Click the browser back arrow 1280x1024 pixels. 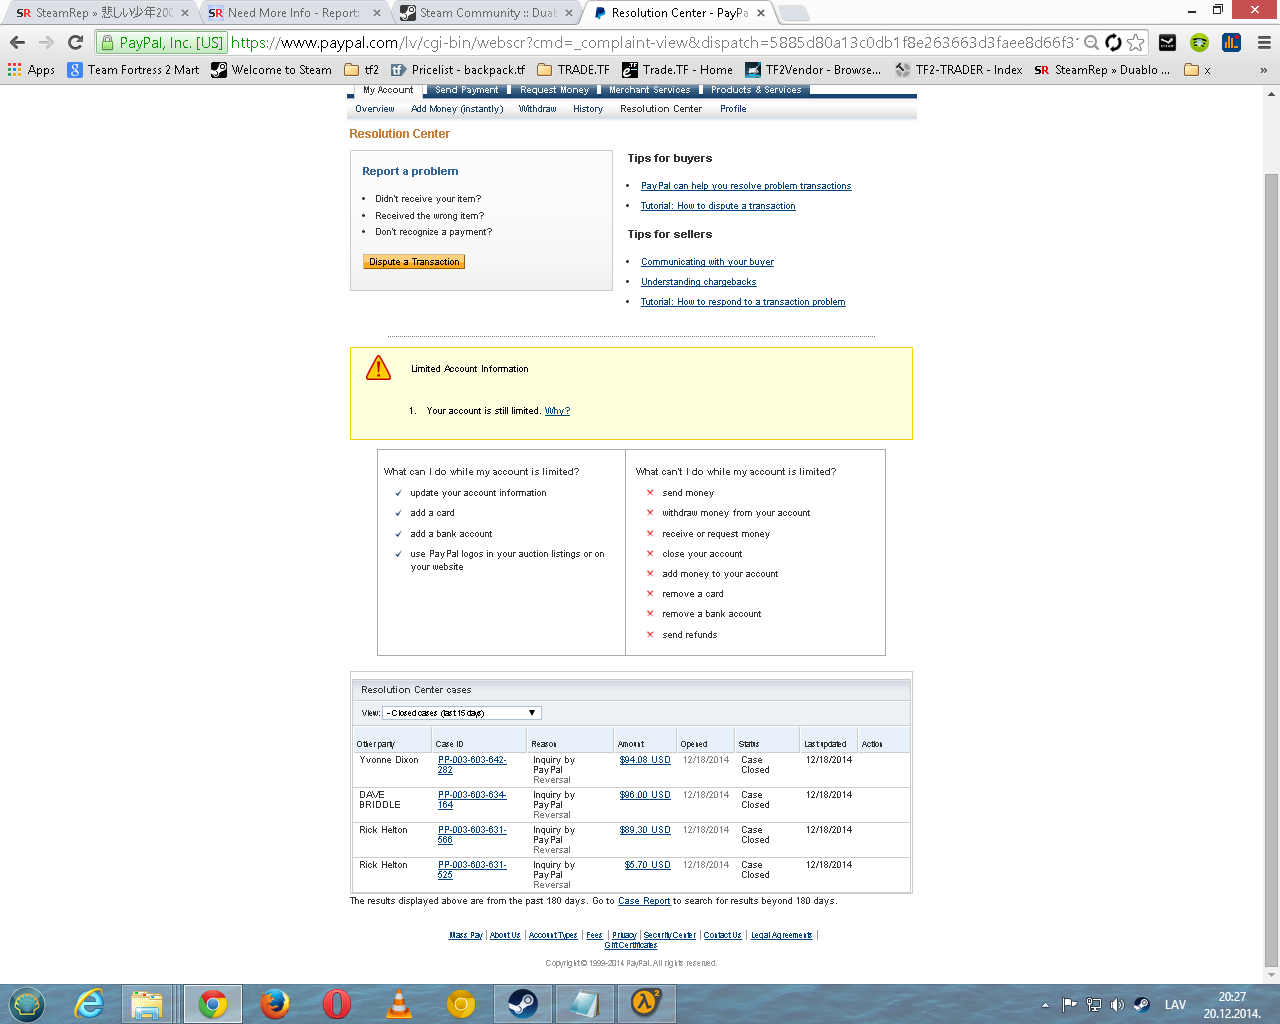pos(17,42)
